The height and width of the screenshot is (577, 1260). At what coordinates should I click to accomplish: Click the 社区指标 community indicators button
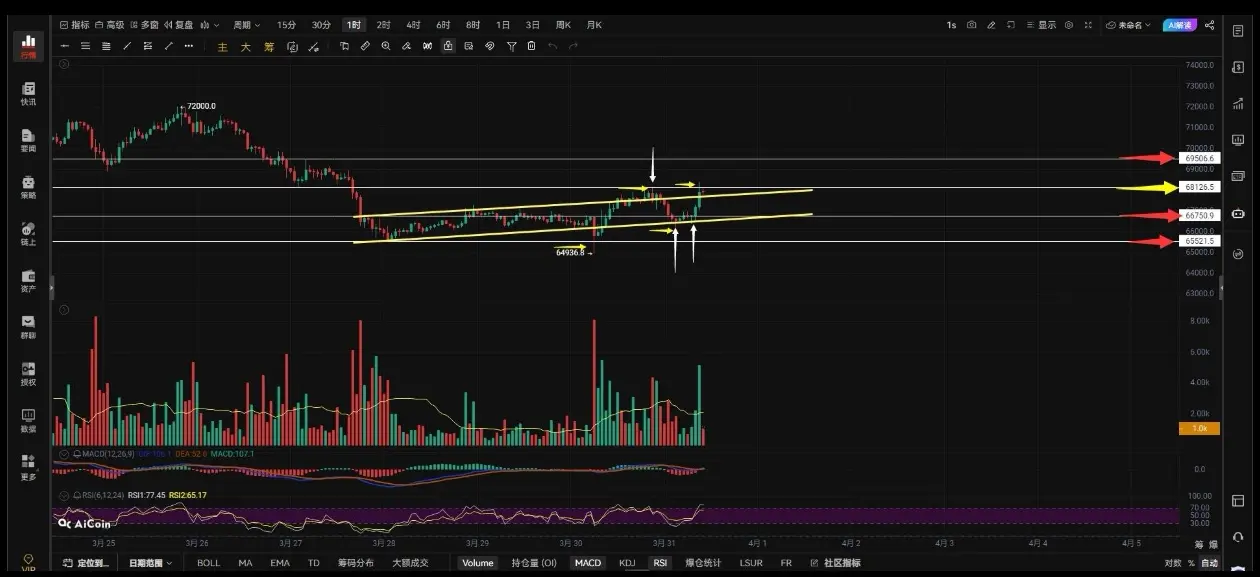point(836,563)
